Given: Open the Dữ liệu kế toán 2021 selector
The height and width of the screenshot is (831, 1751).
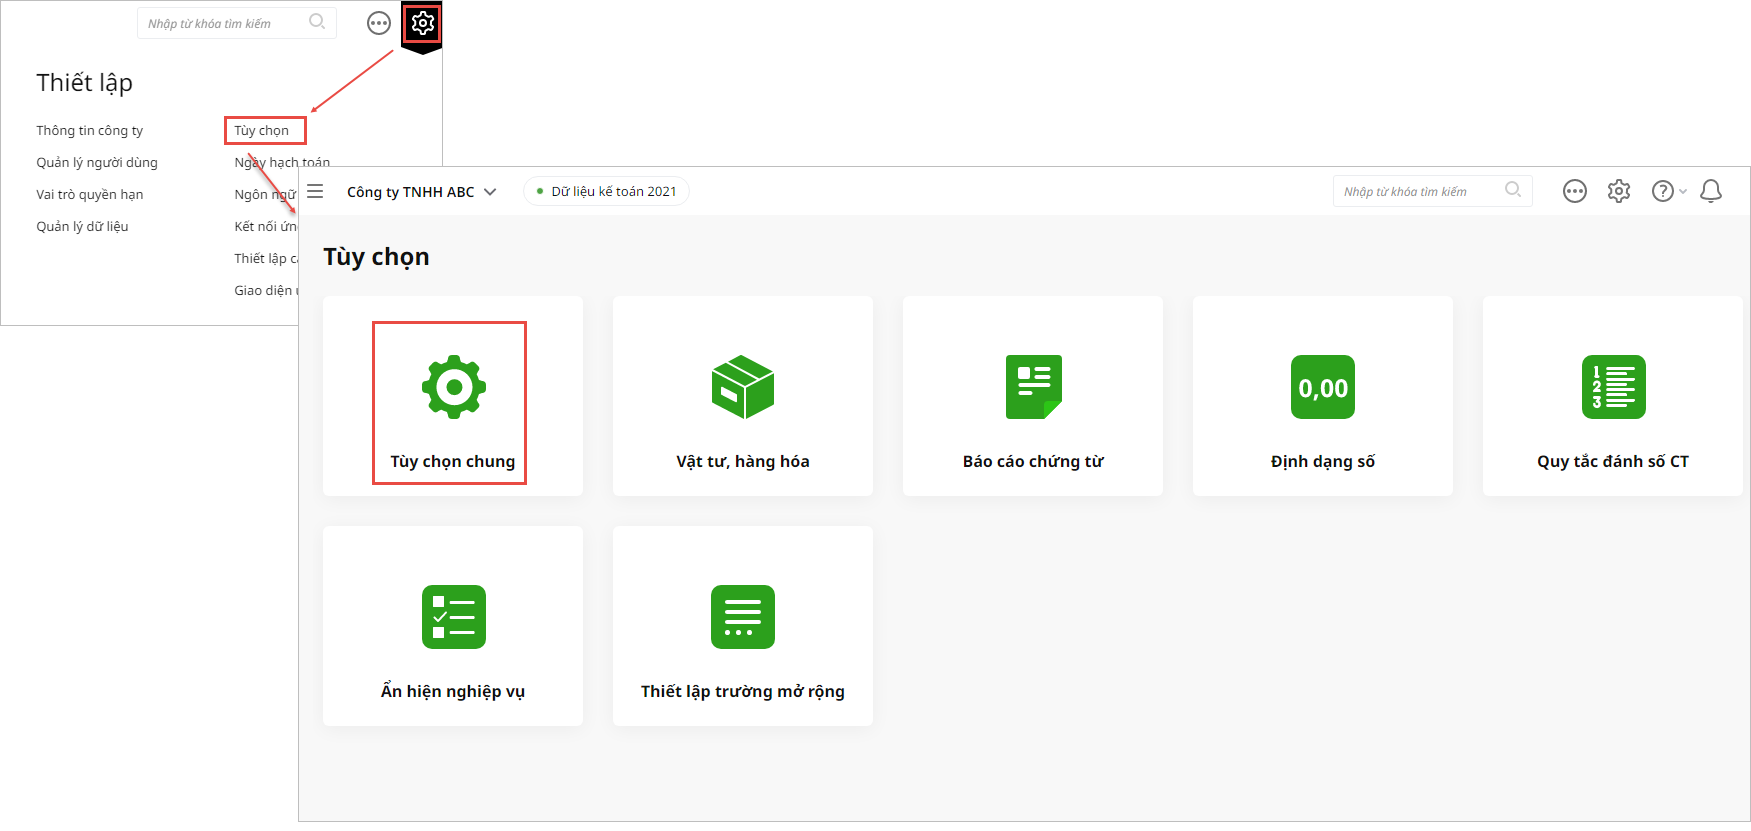Looking at the screenshot, I should [606, 192].
